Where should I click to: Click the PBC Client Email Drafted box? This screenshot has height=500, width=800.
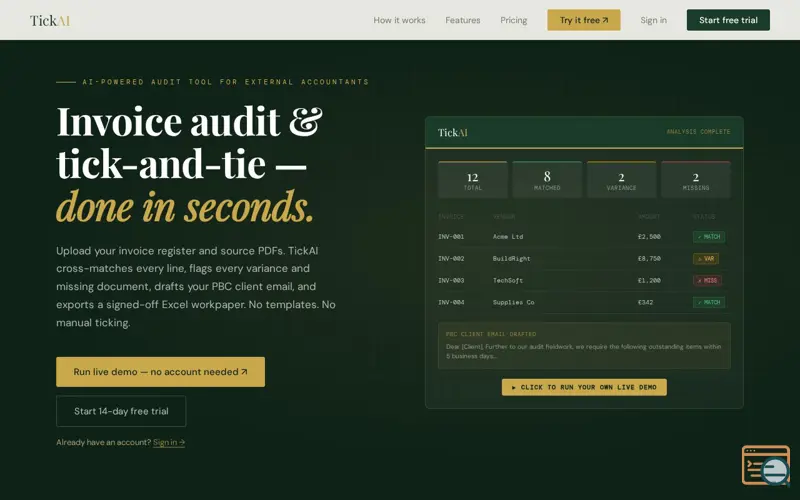[584, 345]
